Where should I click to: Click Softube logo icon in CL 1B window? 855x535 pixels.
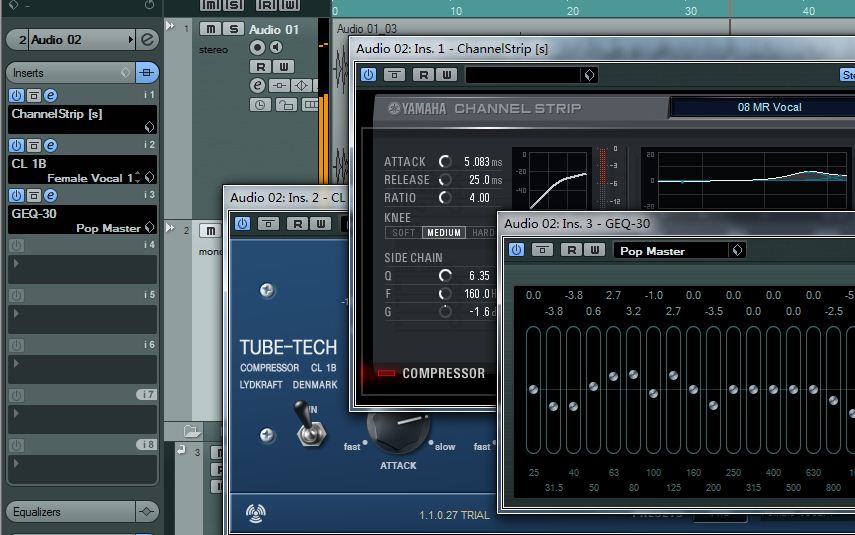coord(255,513)
